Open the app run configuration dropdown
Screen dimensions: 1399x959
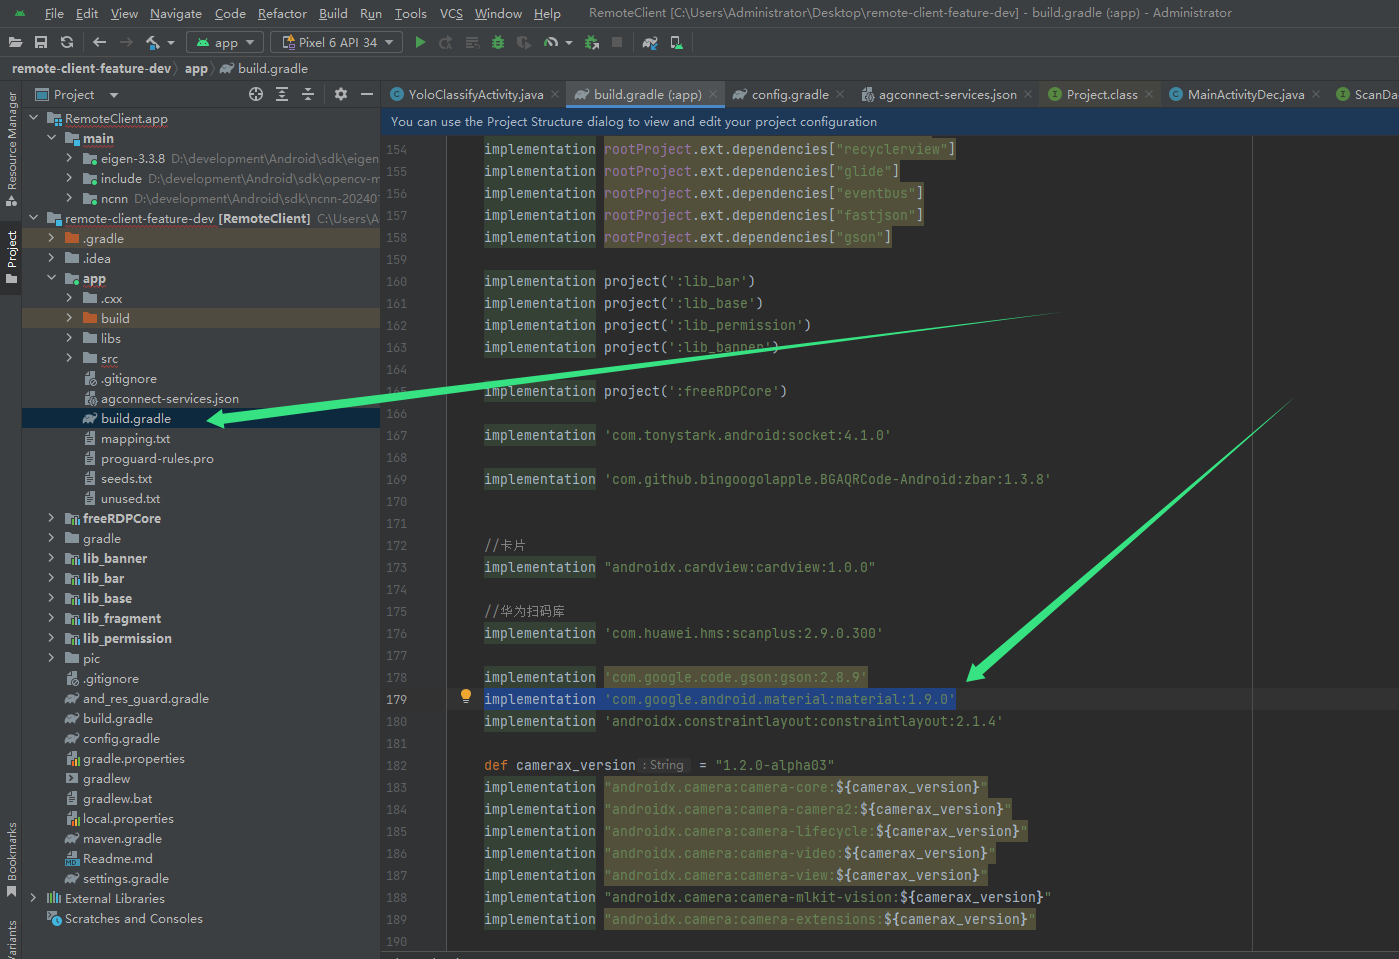tap(225, 42)
